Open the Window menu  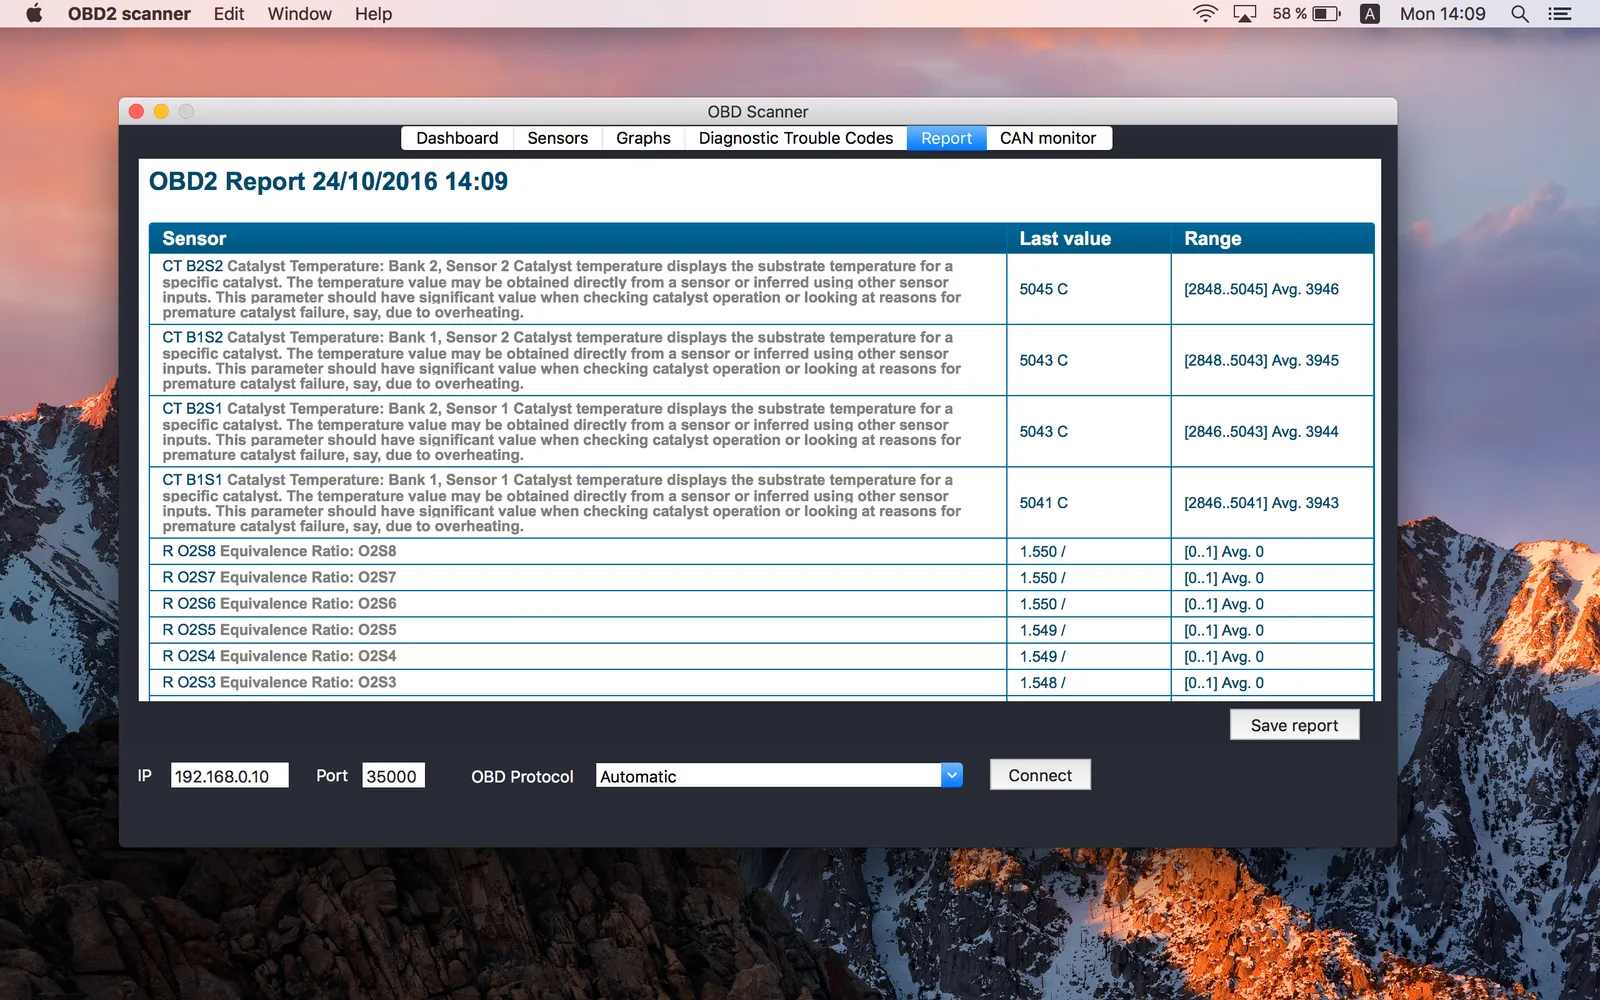(300, 14)
